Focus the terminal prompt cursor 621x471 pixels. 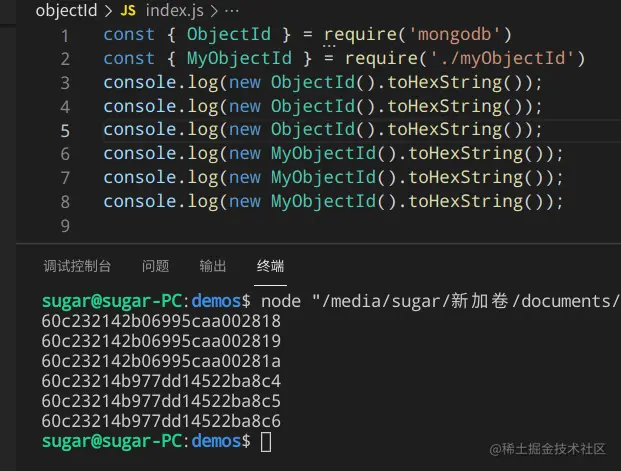point(266,442)
